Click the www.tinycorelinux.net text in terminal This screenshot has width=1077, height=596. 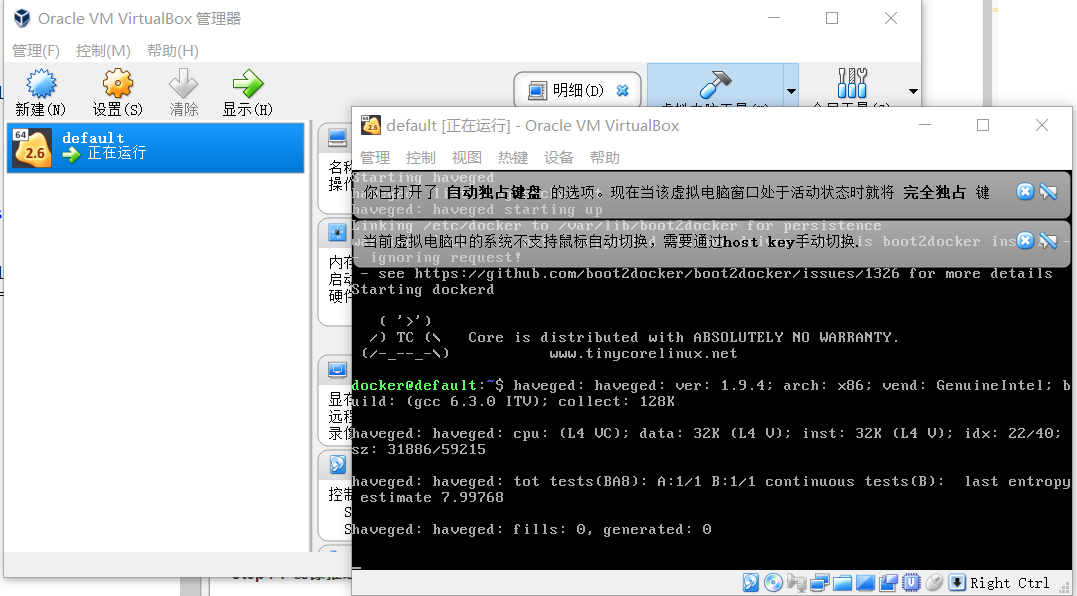click(x=643, y=354)
